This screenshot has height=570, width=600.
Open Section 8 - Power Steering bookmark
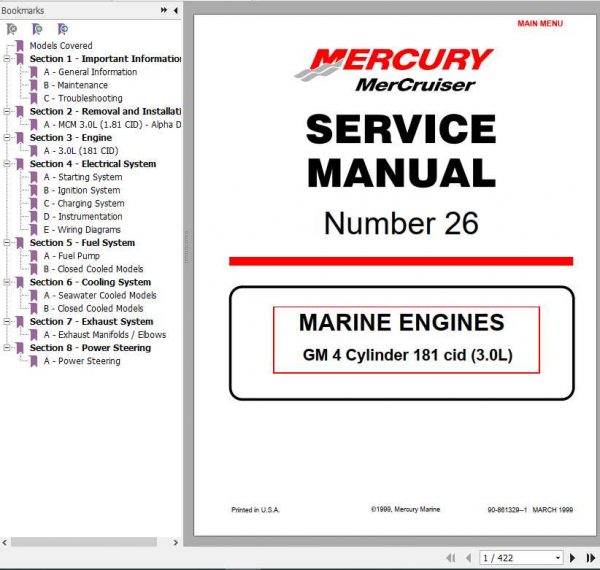click(x=90, y=348)
